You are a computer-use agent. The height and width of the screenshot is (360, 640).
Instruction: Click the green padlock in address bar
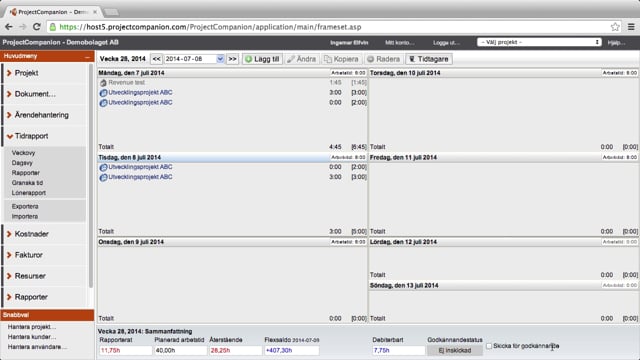click(x=53, y=27)
